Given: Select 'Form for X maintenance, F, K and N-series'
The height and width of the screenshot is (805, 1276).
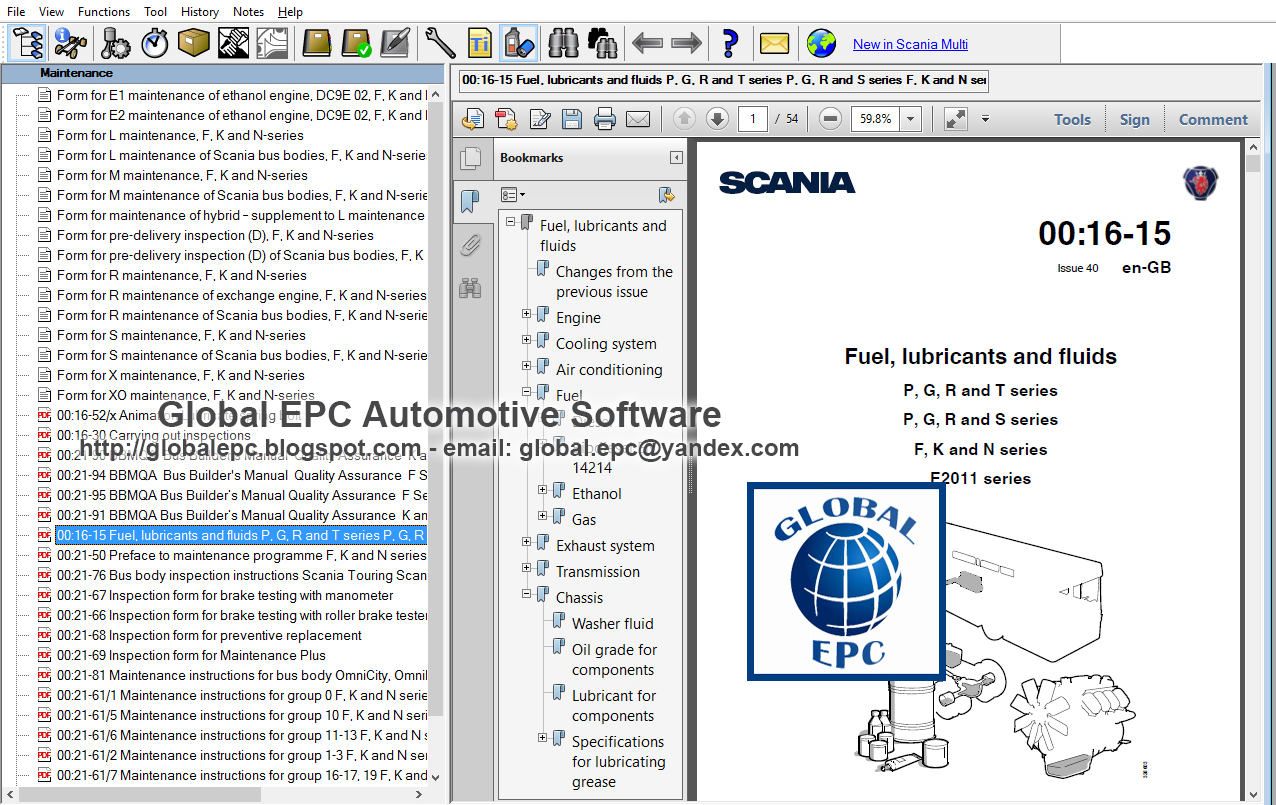Looking at the screenshot, I should [x=181, y=375].
